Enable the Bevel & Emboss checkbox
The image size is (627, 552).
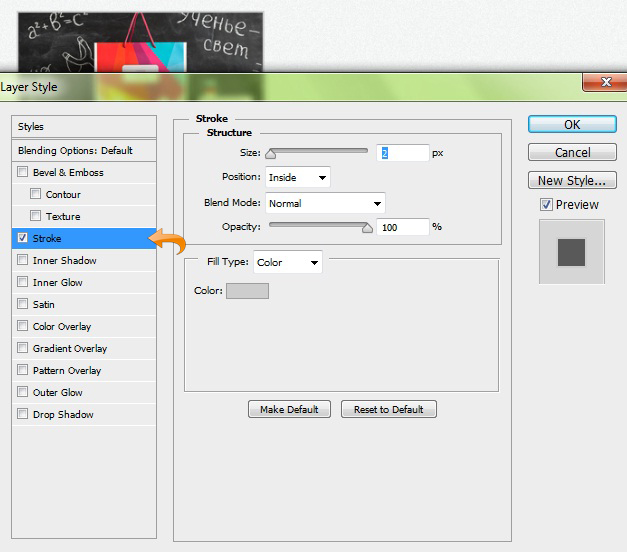pos(23,173)
